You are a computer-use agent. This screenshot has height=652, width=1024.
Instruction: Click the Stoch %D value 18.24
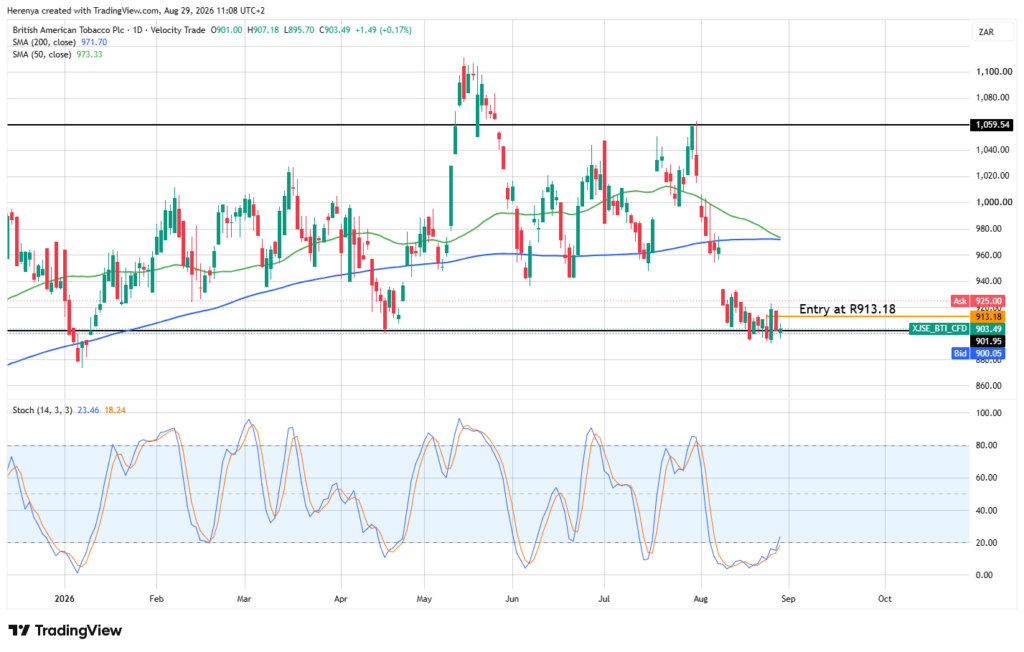click(115, 410)
